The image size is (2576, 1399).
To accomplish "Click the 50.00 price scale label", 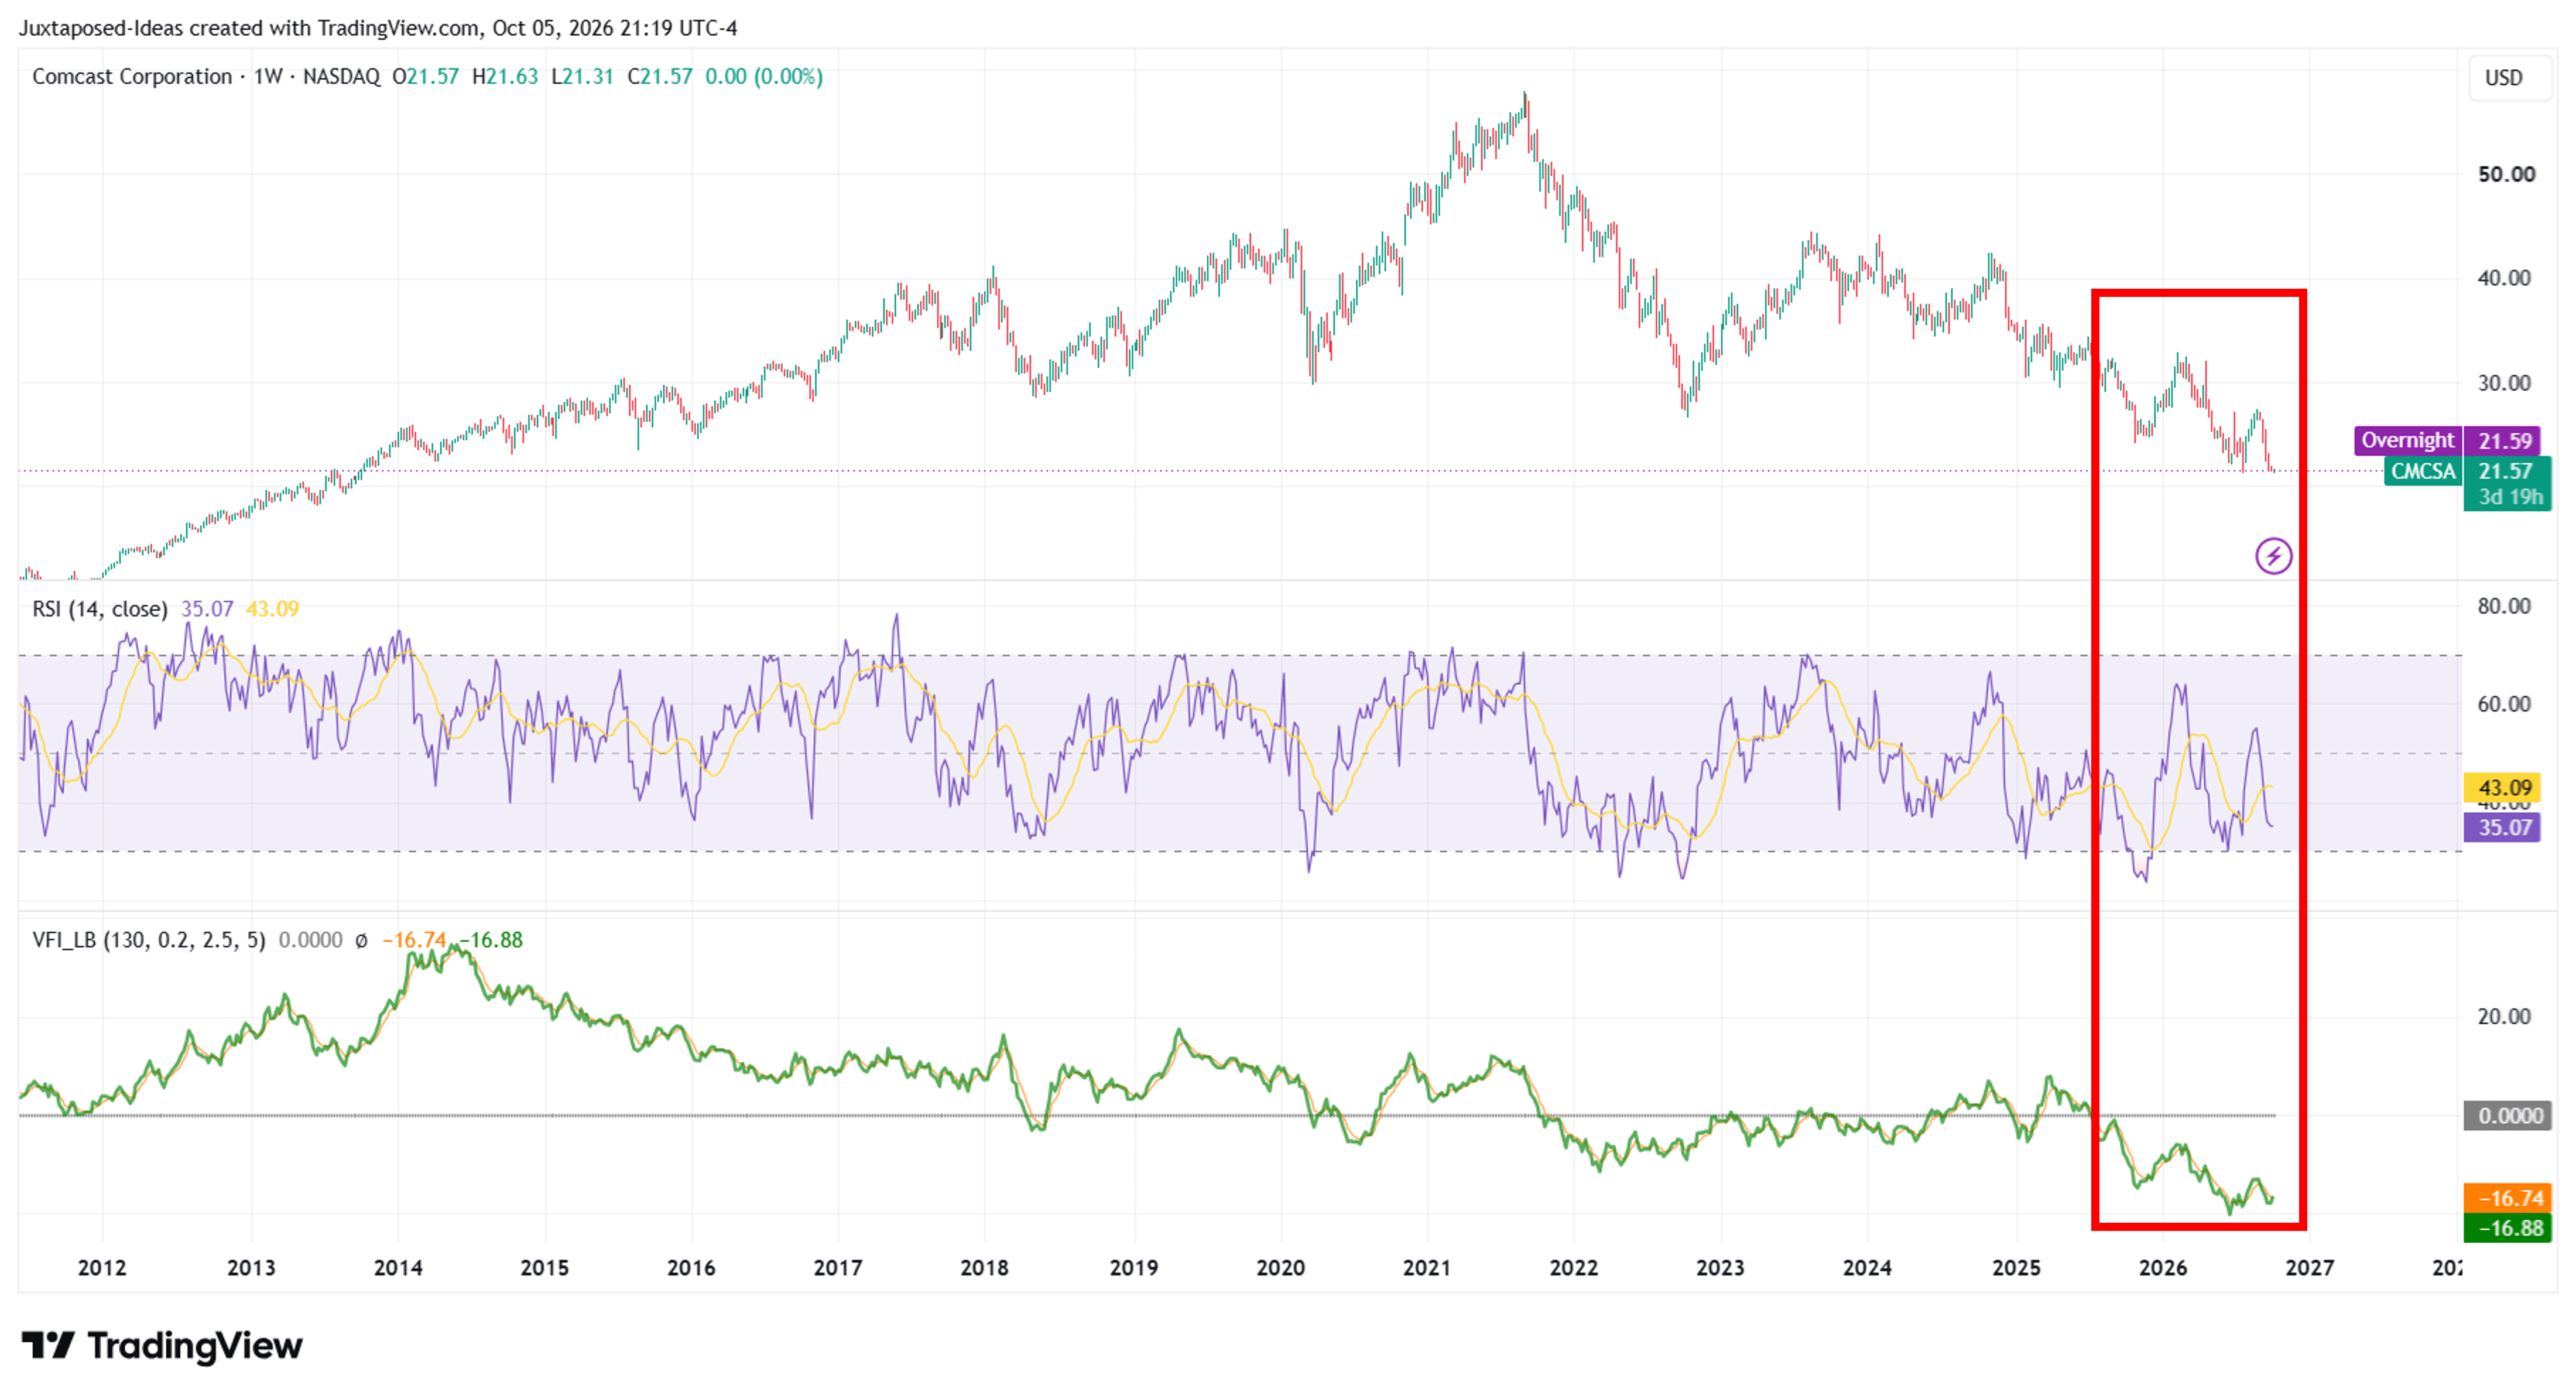I will tap(2506, 174).
